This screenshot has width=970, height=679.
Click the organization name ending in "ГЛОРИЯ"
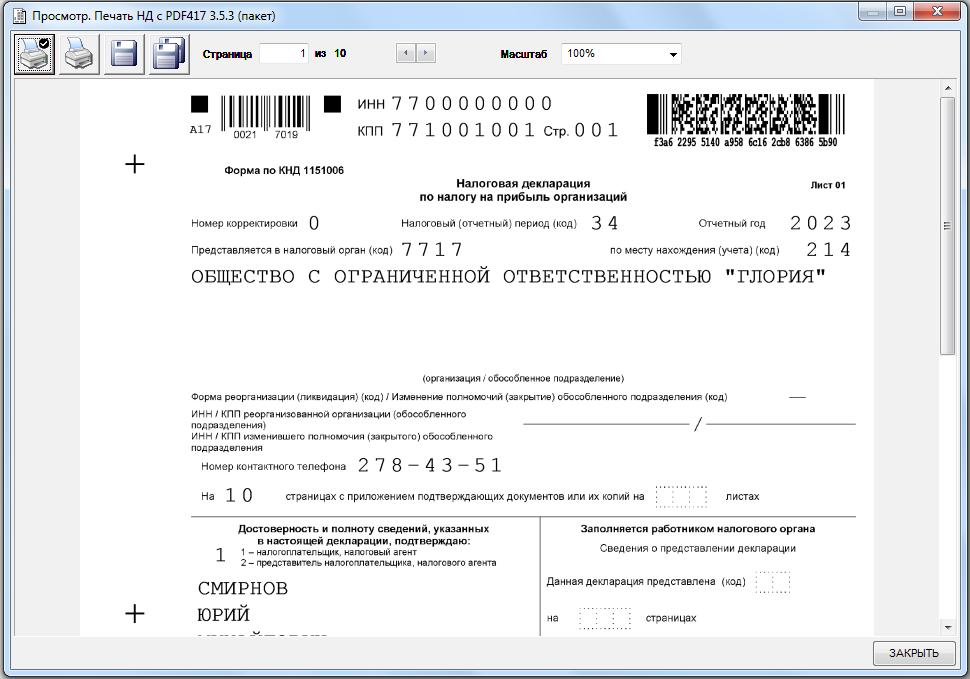[x=510, y=277]
